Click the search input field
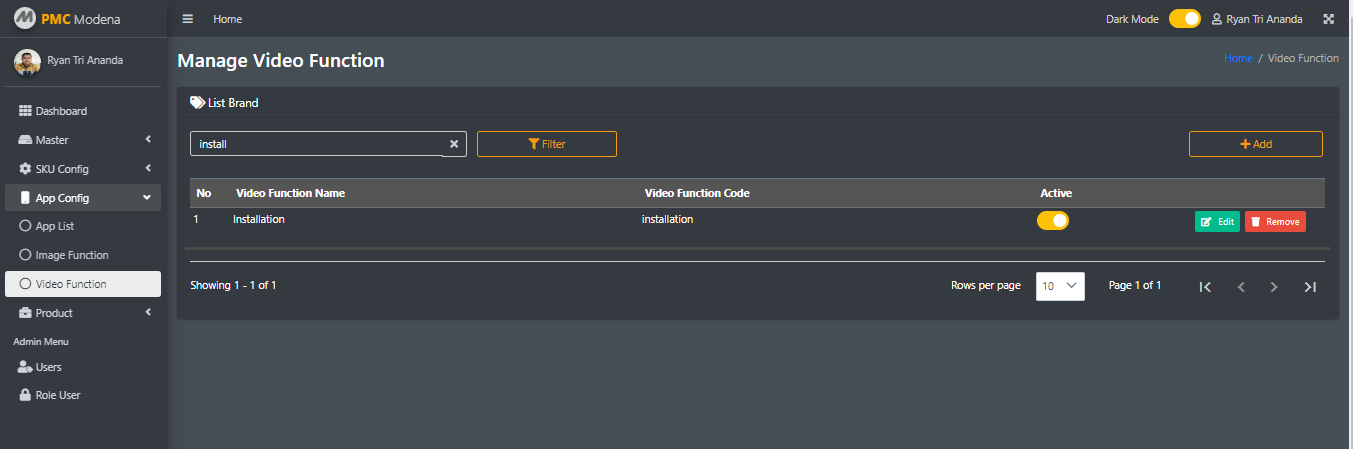Viewport: 1353px width, 449px height. (315, 144)
